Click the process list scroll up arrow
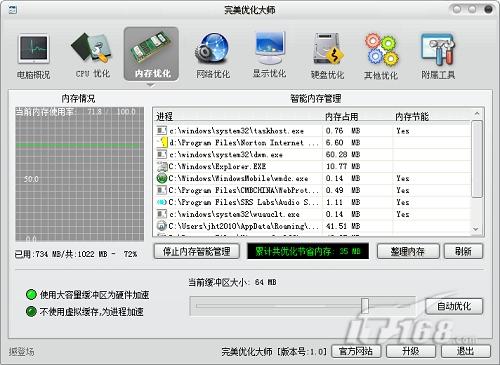 (x=477, y=114)
